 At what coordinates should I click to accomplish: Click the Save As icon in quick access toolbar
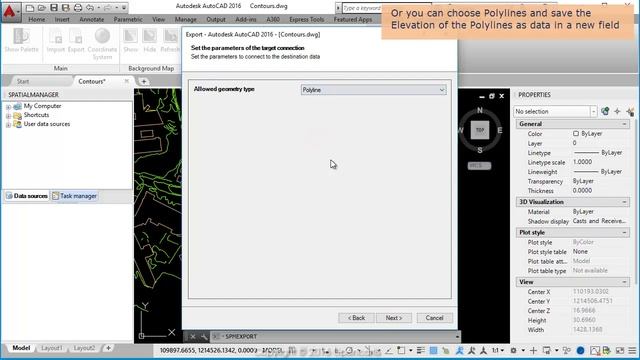coord(65,8)
